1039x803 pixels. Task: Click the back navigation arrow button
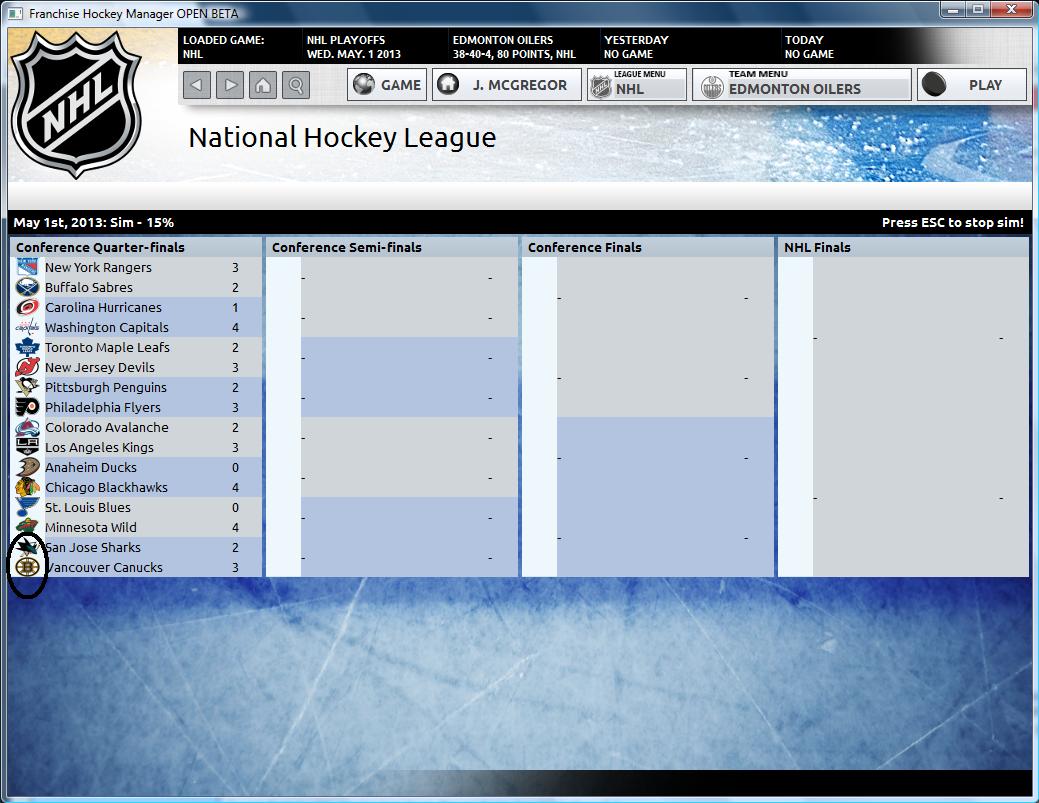tap(198, 85)
